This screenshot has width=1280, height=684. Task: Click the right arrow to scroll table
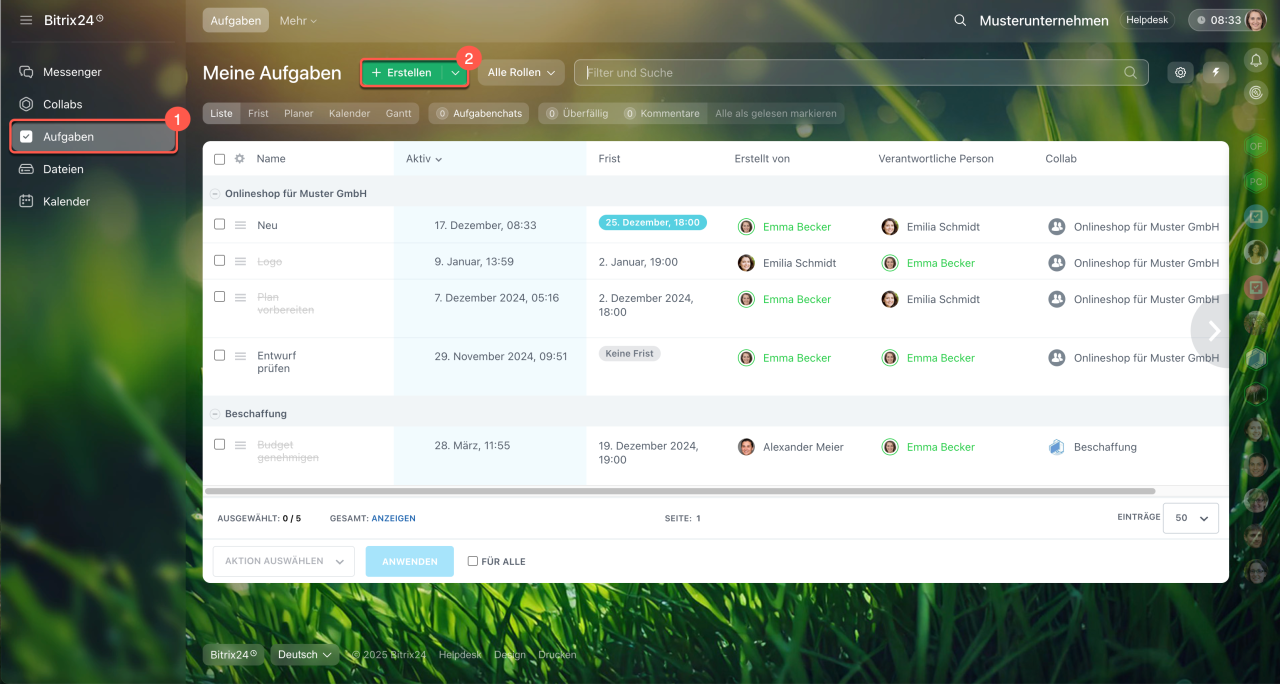[1214, 331]
